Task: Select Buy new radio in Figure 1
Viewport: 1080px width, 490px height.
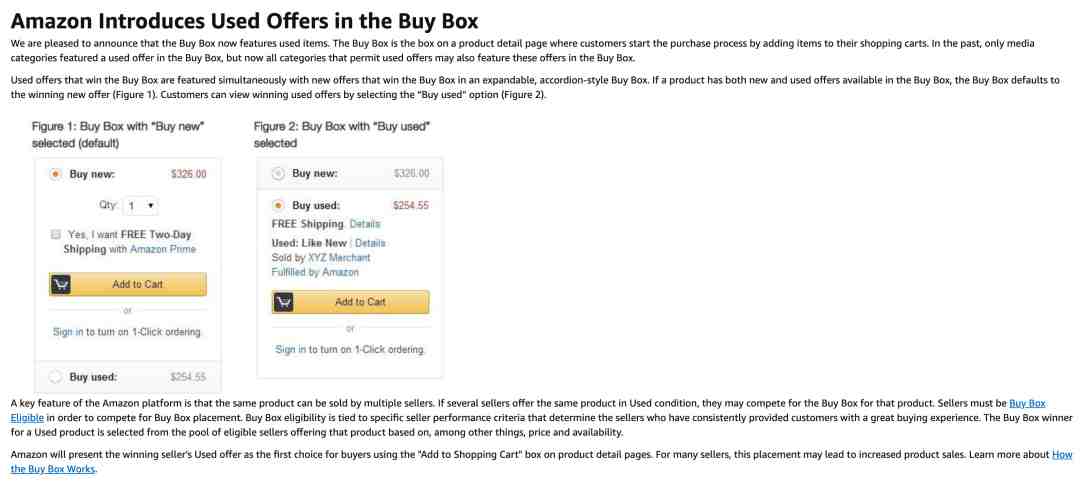Action: tap(56, 174)
